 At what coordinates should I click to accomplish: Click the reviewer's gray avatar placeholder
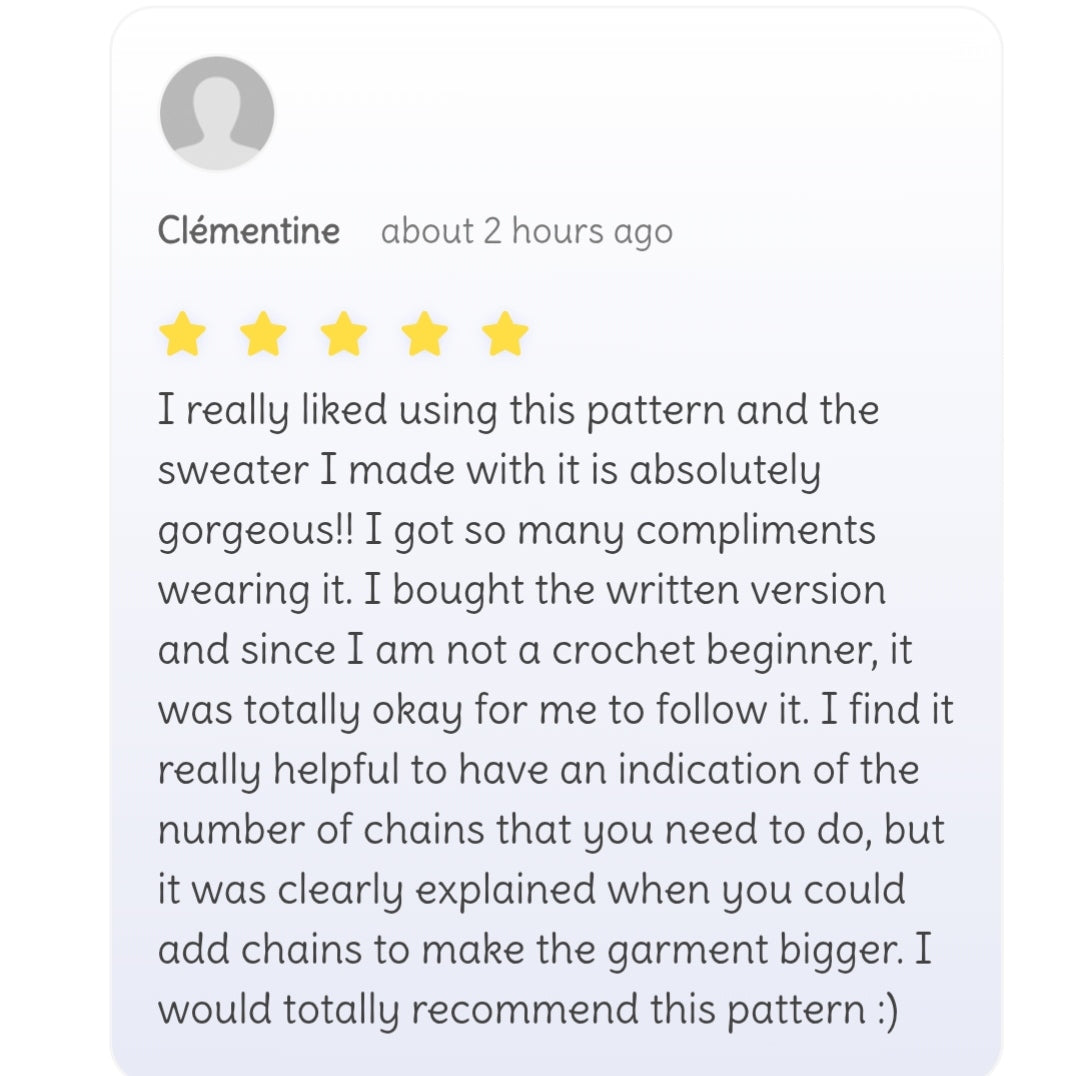(217, 113)
